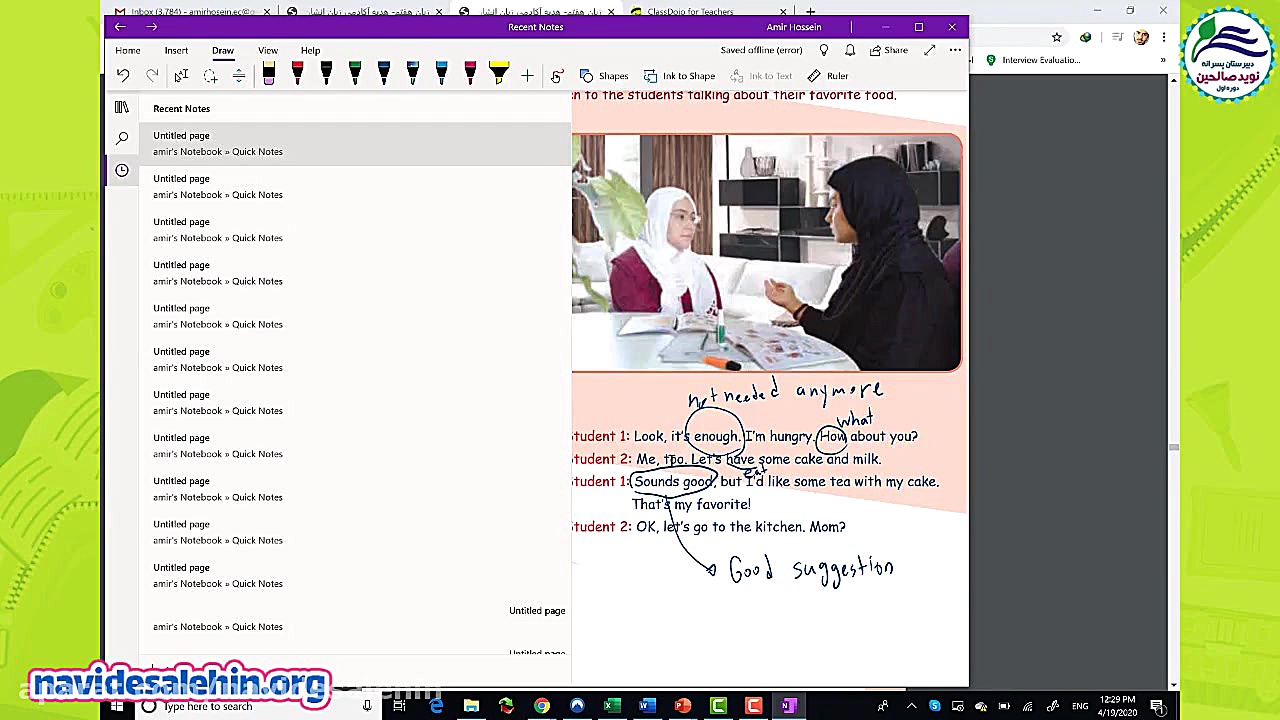Image resolution: width=1280 pixels, height=720 pixels.
Task: Select the text selection cursor tool
Action: [x=181, y=76]
